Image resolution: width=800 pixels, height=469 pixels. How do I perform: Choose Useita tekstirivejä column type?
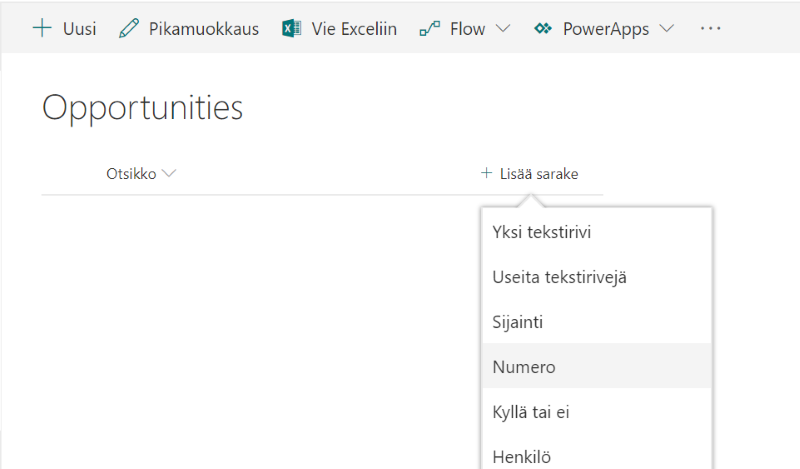coord(560,276)
